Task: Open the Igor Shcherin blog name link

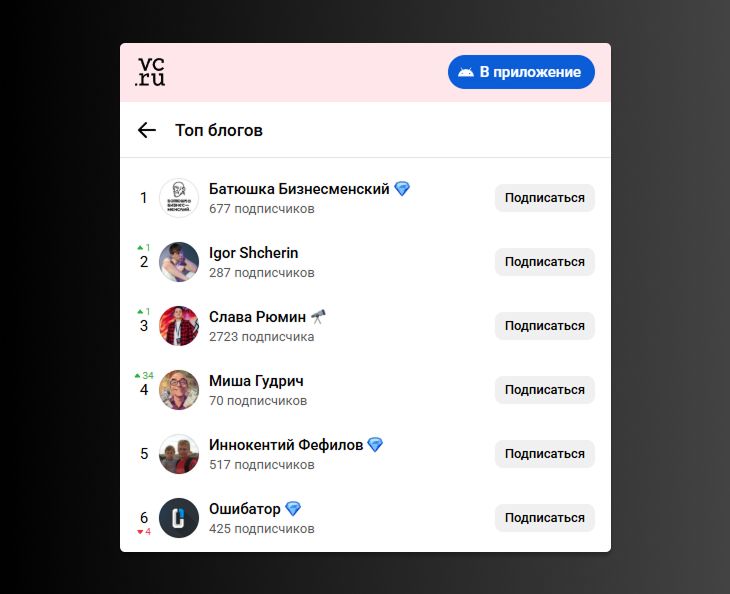Action: (253, 252)
